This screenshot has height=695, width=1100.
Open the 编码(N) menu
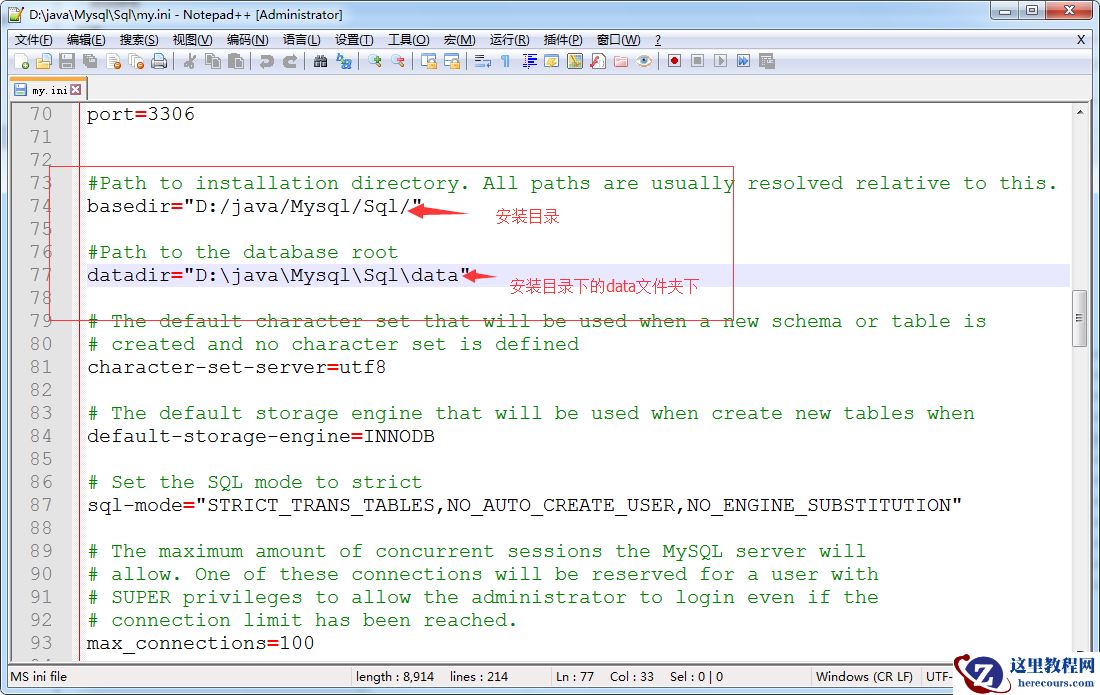point(247,40)
